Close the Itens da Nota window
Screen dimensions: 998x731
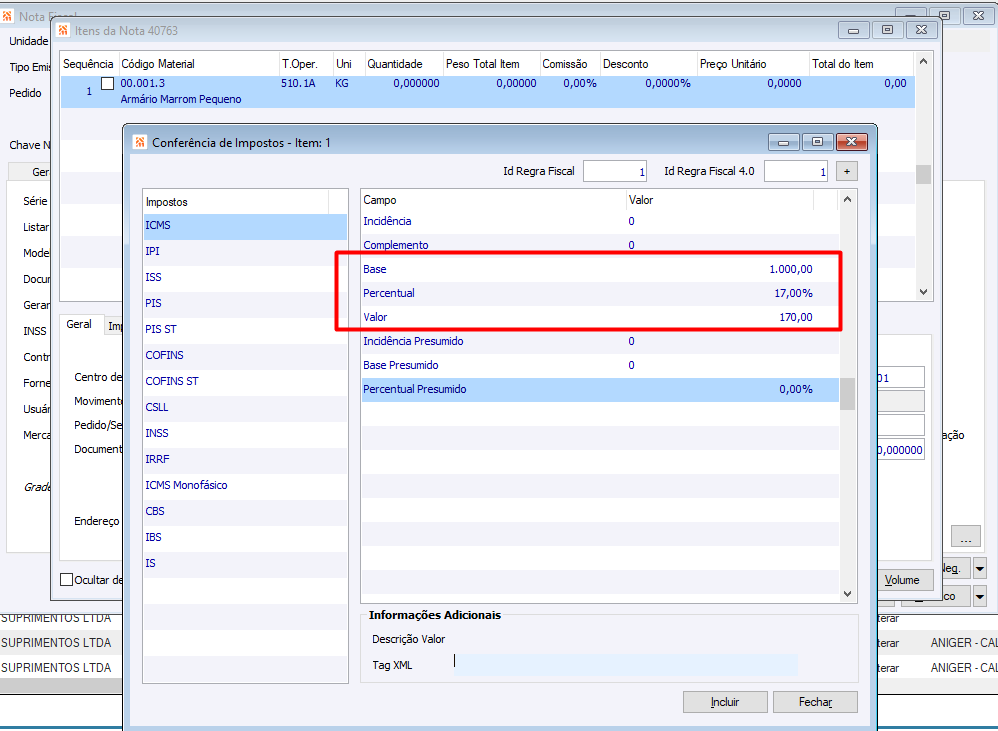pos(921,30)
